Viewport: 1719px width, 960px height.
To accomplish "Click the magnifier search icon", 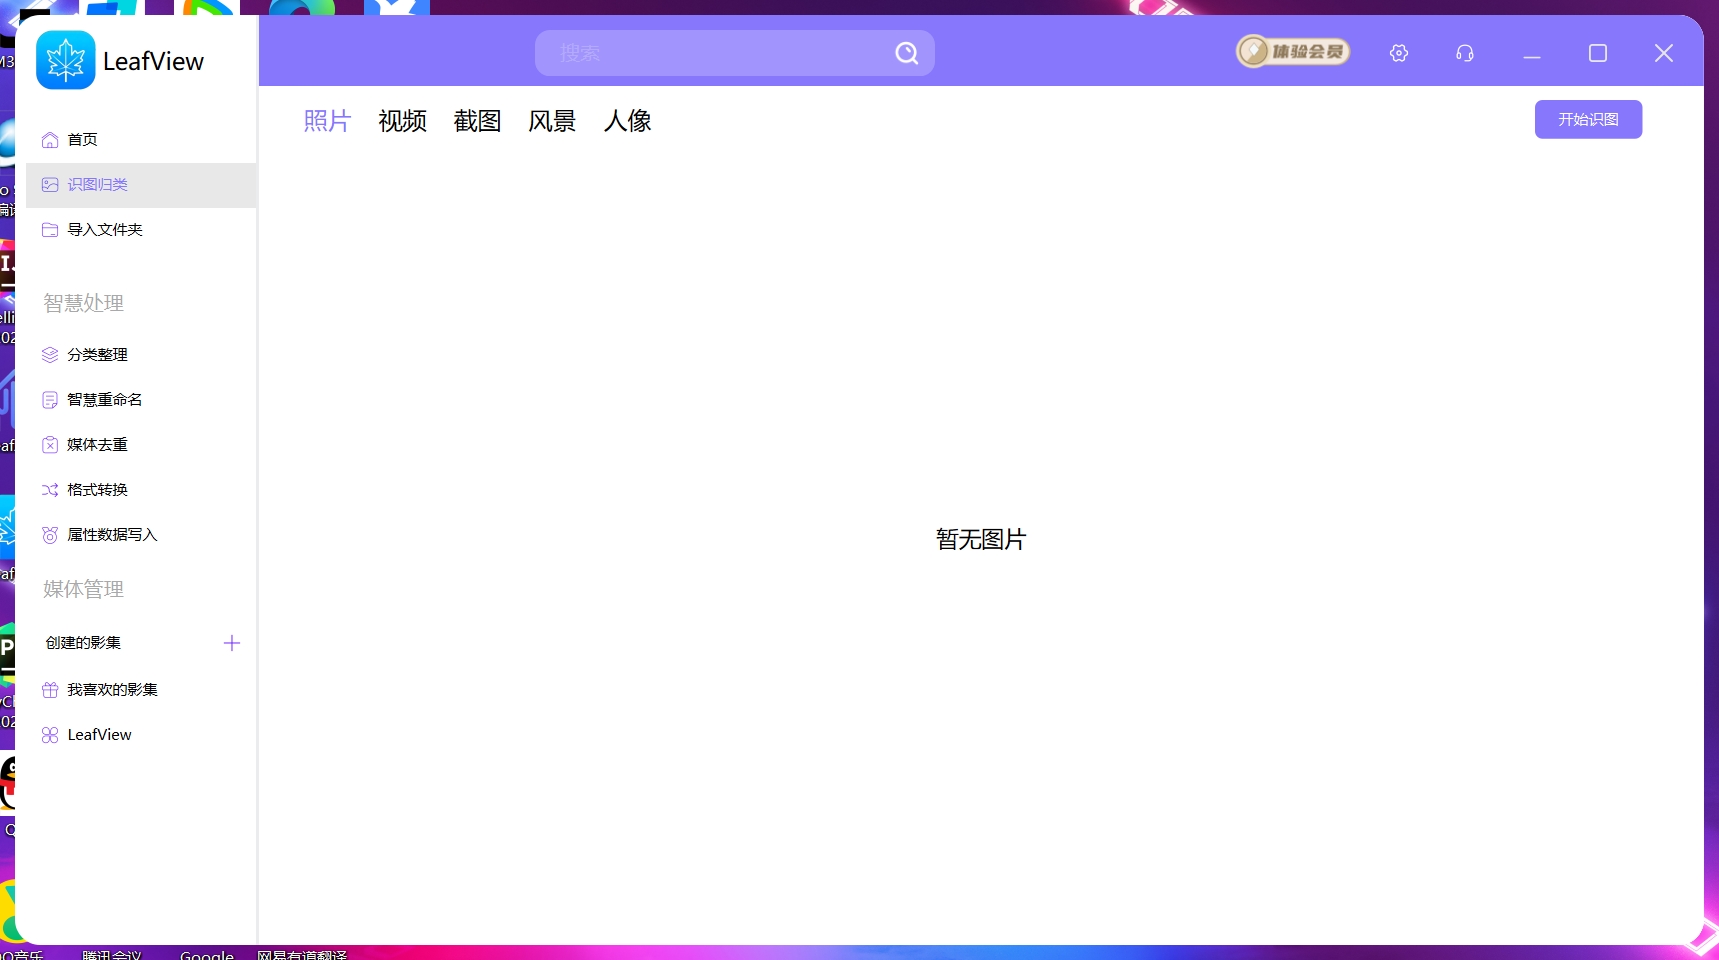I will click(x=907, y=53).
